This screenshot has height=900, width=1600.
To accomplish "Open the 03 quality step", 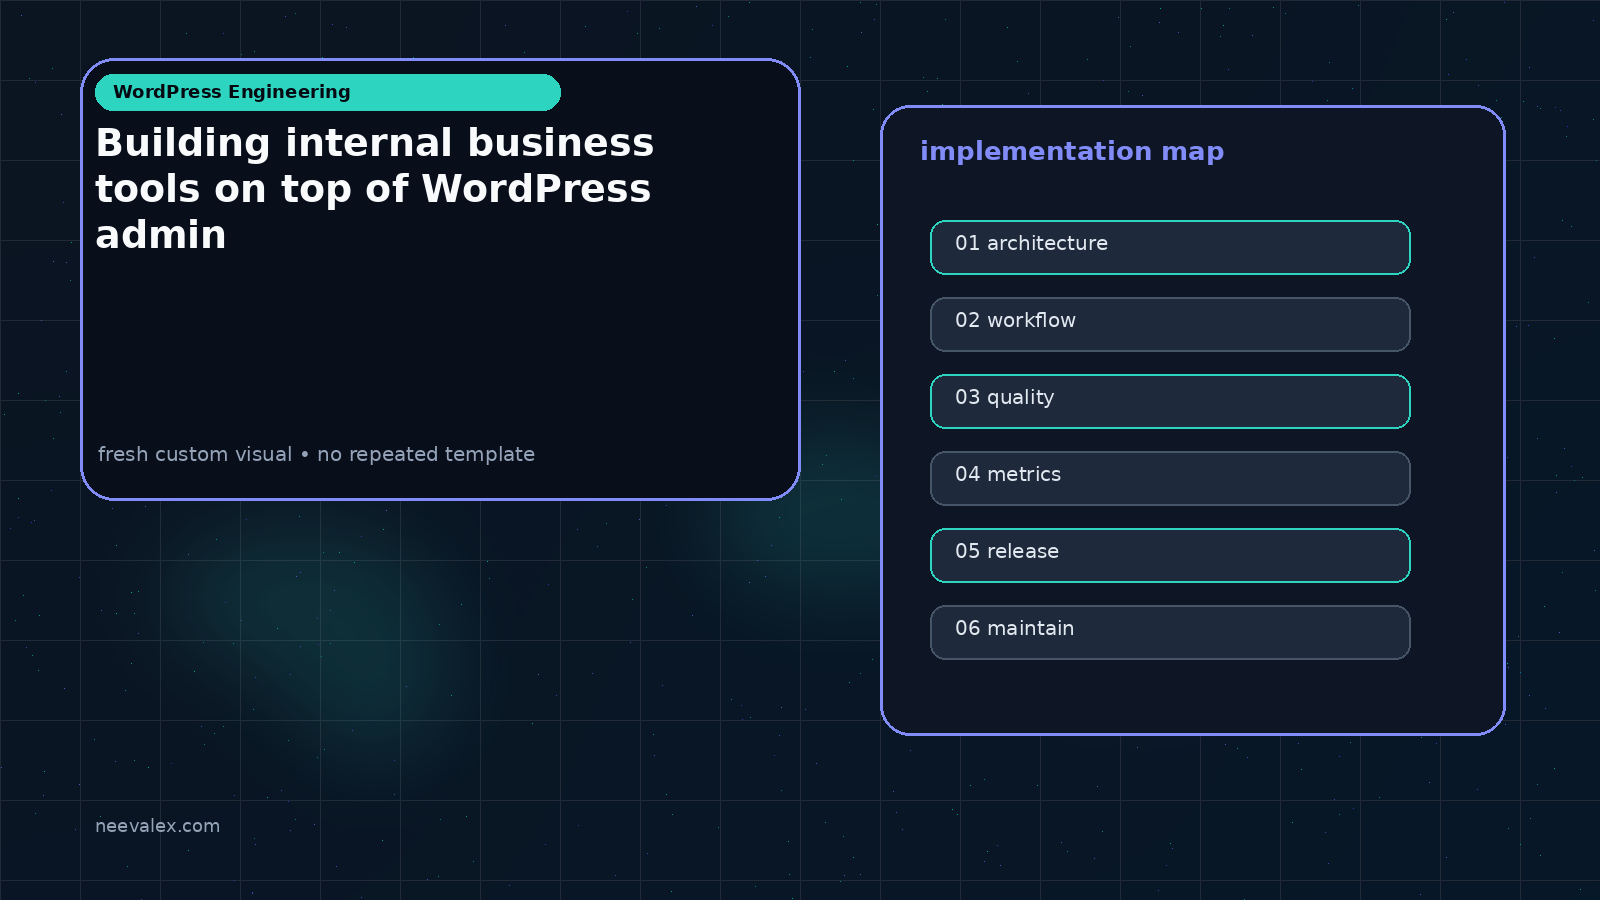I will [x=1170, y=401].
